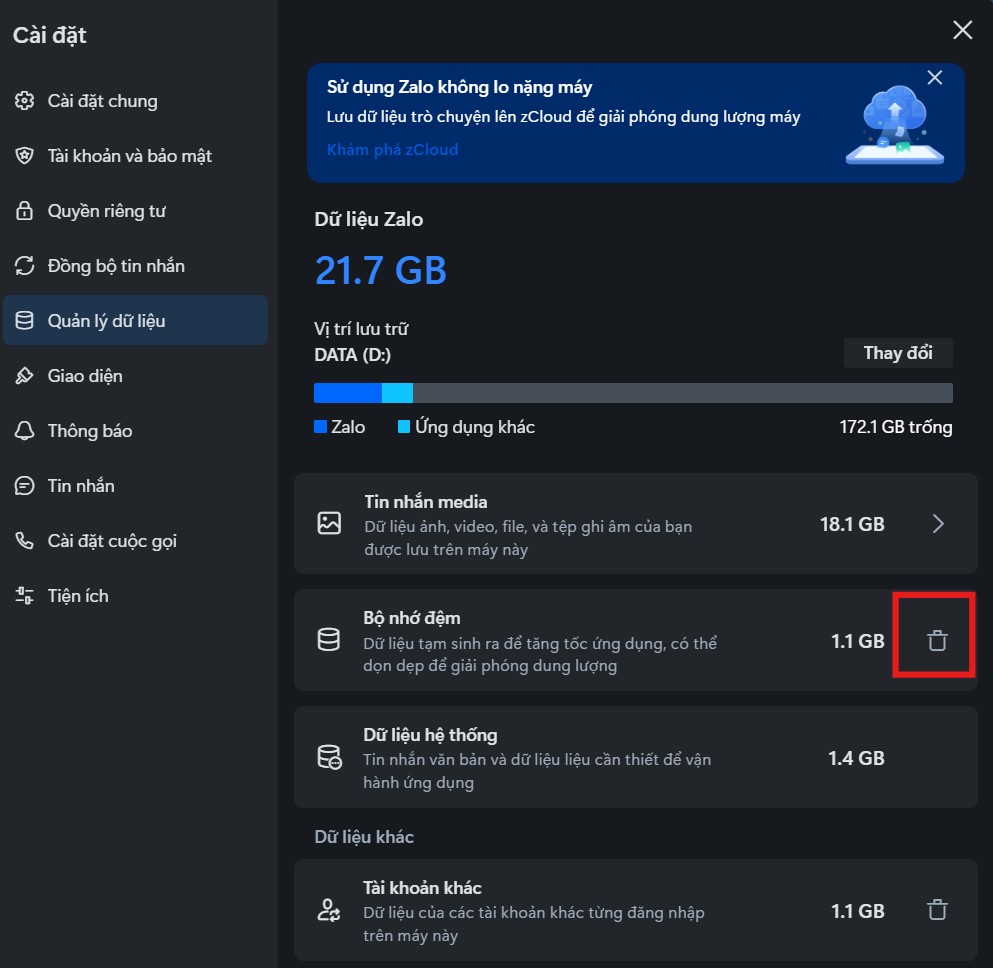Click the gear icon beside Cài đặt chung
Image resolution: width=993 pixels, height=968 pixels.
[x=24, y=101]
